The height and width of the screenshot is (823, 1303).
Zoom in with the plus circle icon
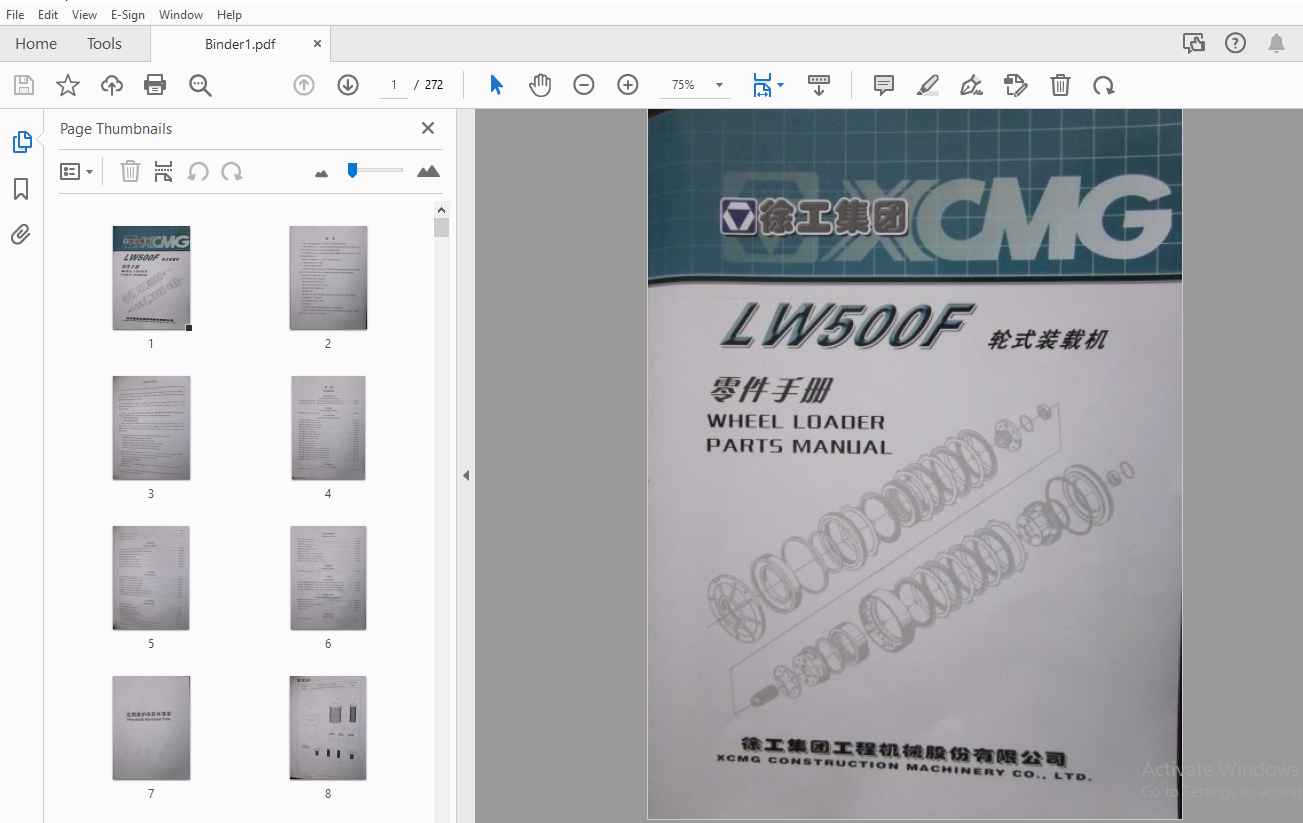tap(628, 85)
